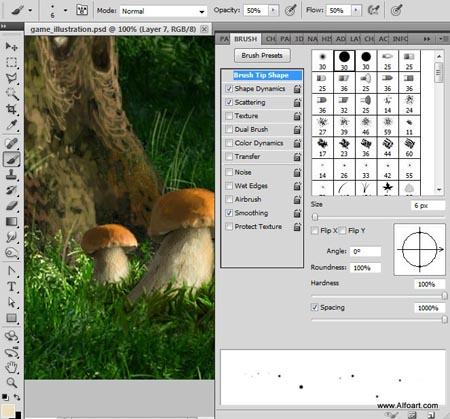
Task: Activate the Zoom magnifier tool
Action: [x=11, y=383]
